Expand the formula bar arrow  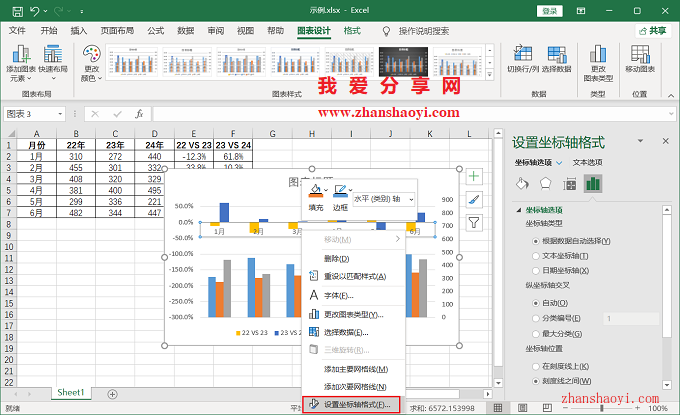671,114
